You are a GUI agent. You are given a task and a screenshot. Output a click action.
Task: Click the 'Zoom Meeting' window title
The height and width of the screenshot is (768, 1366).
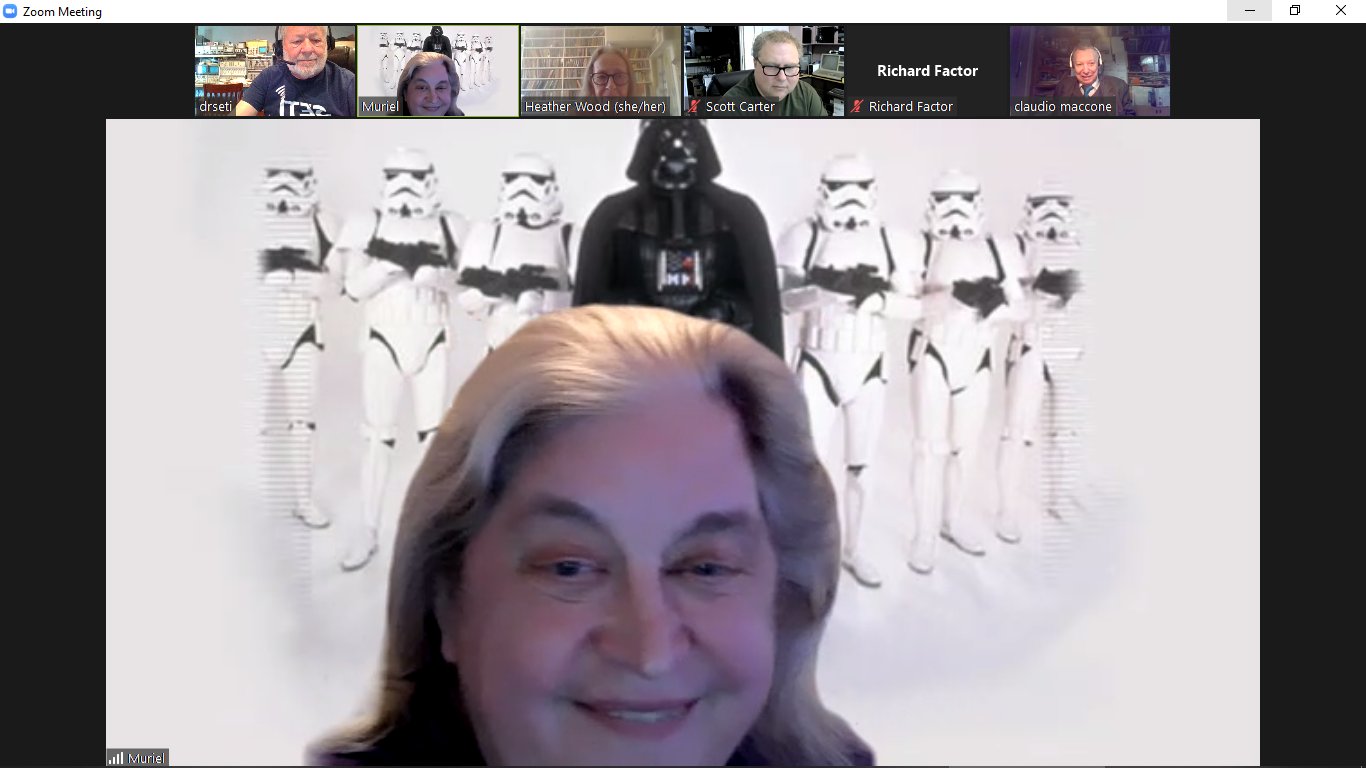(x=62, y=12)
